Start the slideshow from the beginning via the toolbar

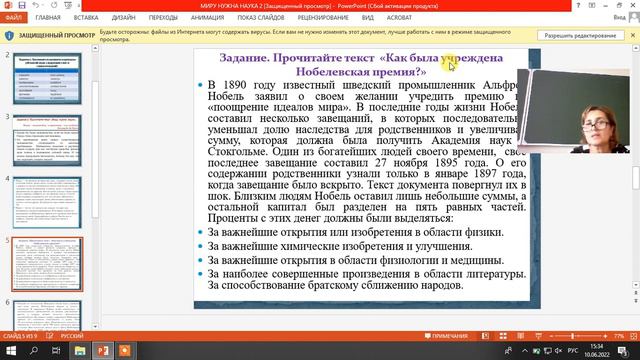68,6
